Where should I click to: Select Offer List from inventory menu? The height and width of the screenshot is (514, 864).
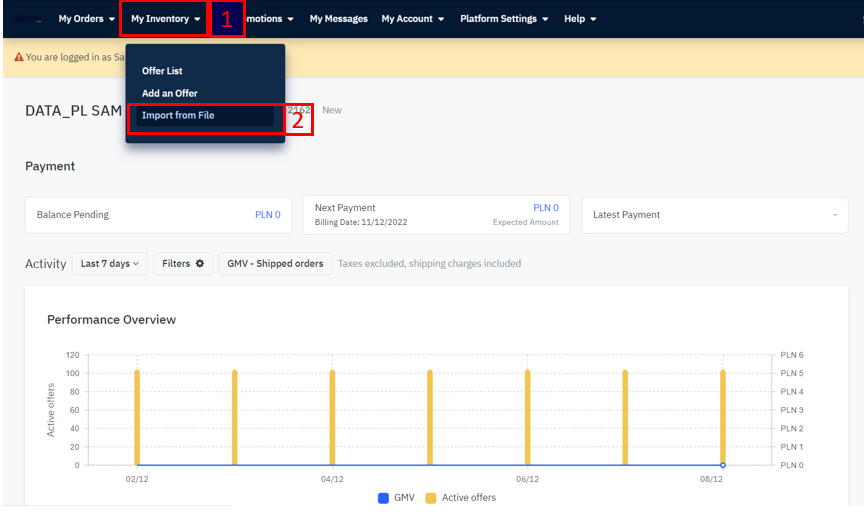[x=162, y=71]
